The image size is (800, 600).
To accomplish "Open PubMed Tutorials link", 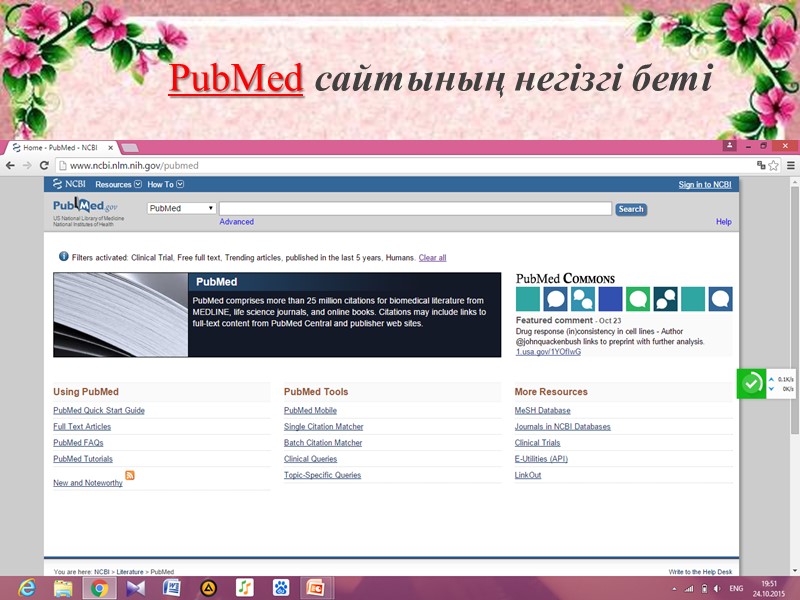I will click(x=83, y=459).
